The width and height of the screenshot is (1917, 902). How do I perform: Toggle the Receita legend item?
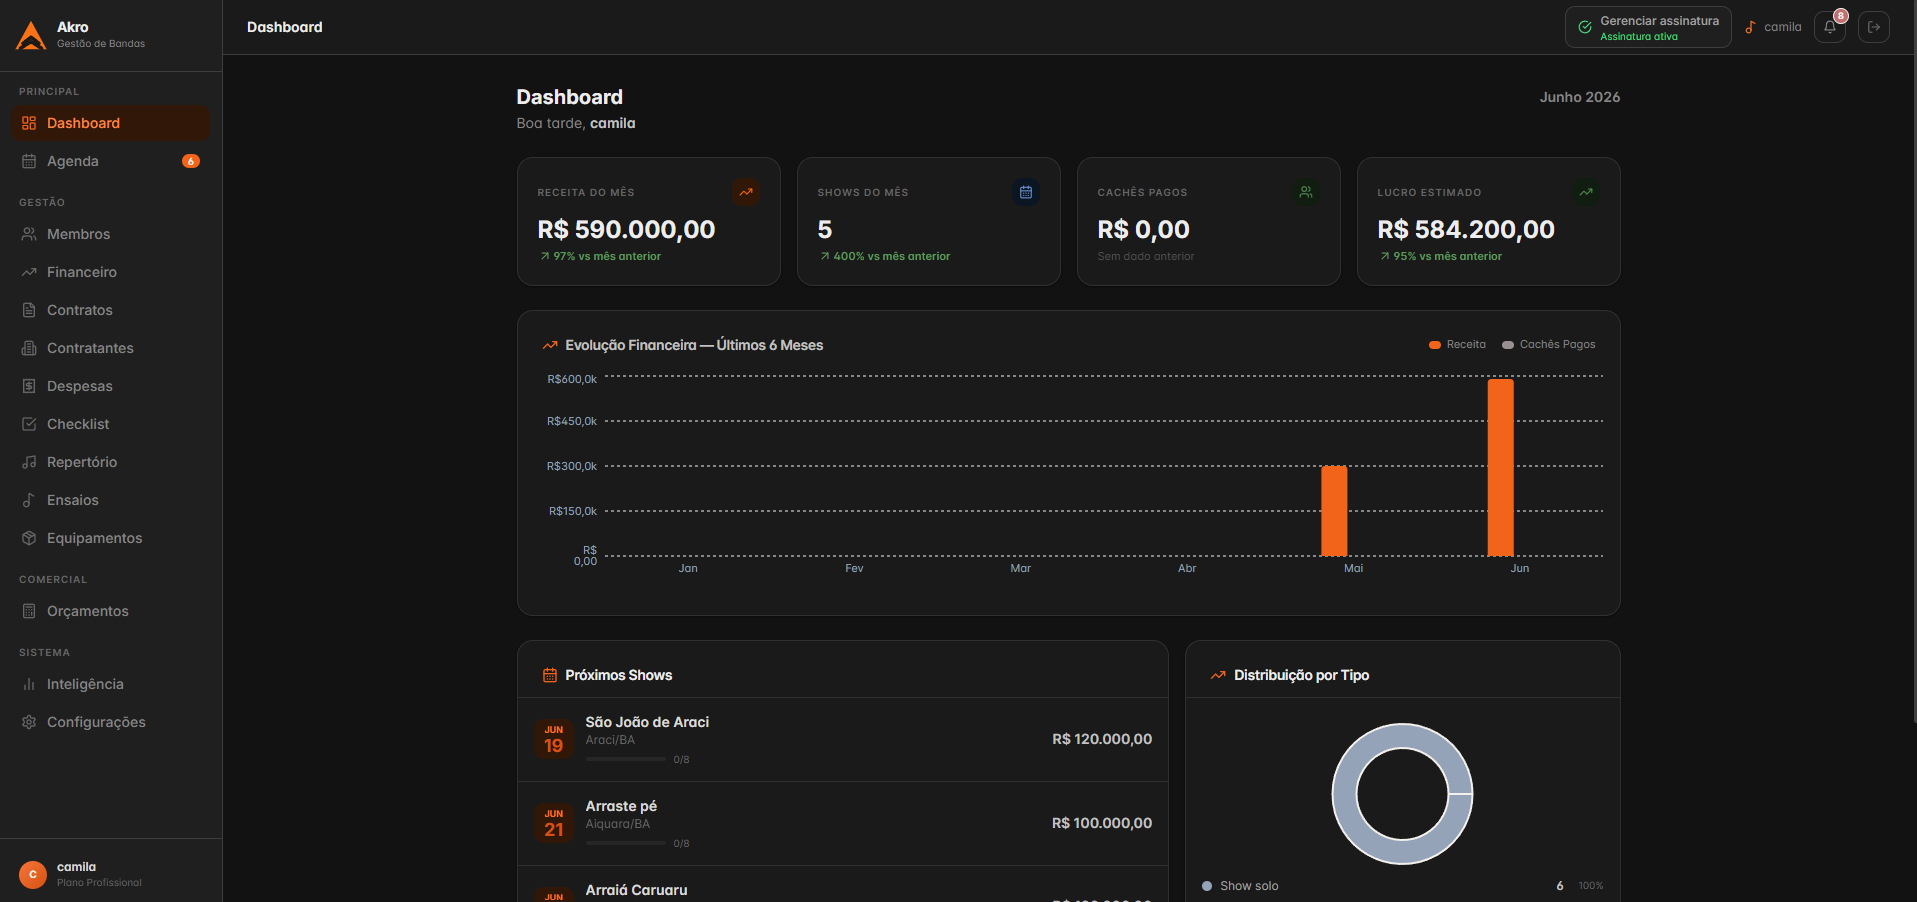point(1457,344)
